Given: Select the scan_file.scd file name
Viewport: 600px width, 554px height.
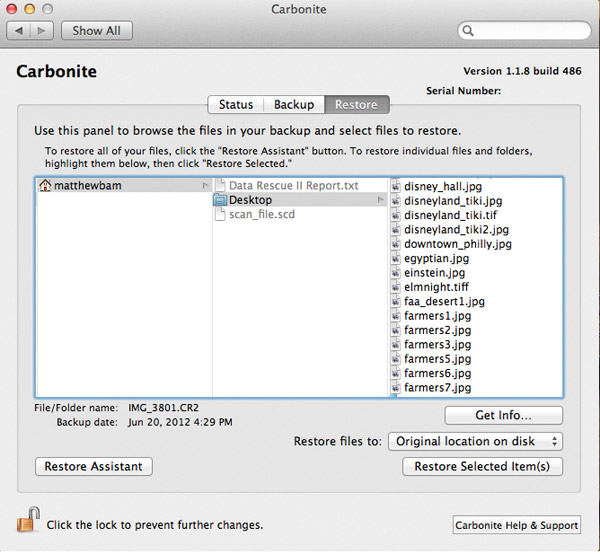Looking at the screenshot, I should tap(262, 214).
